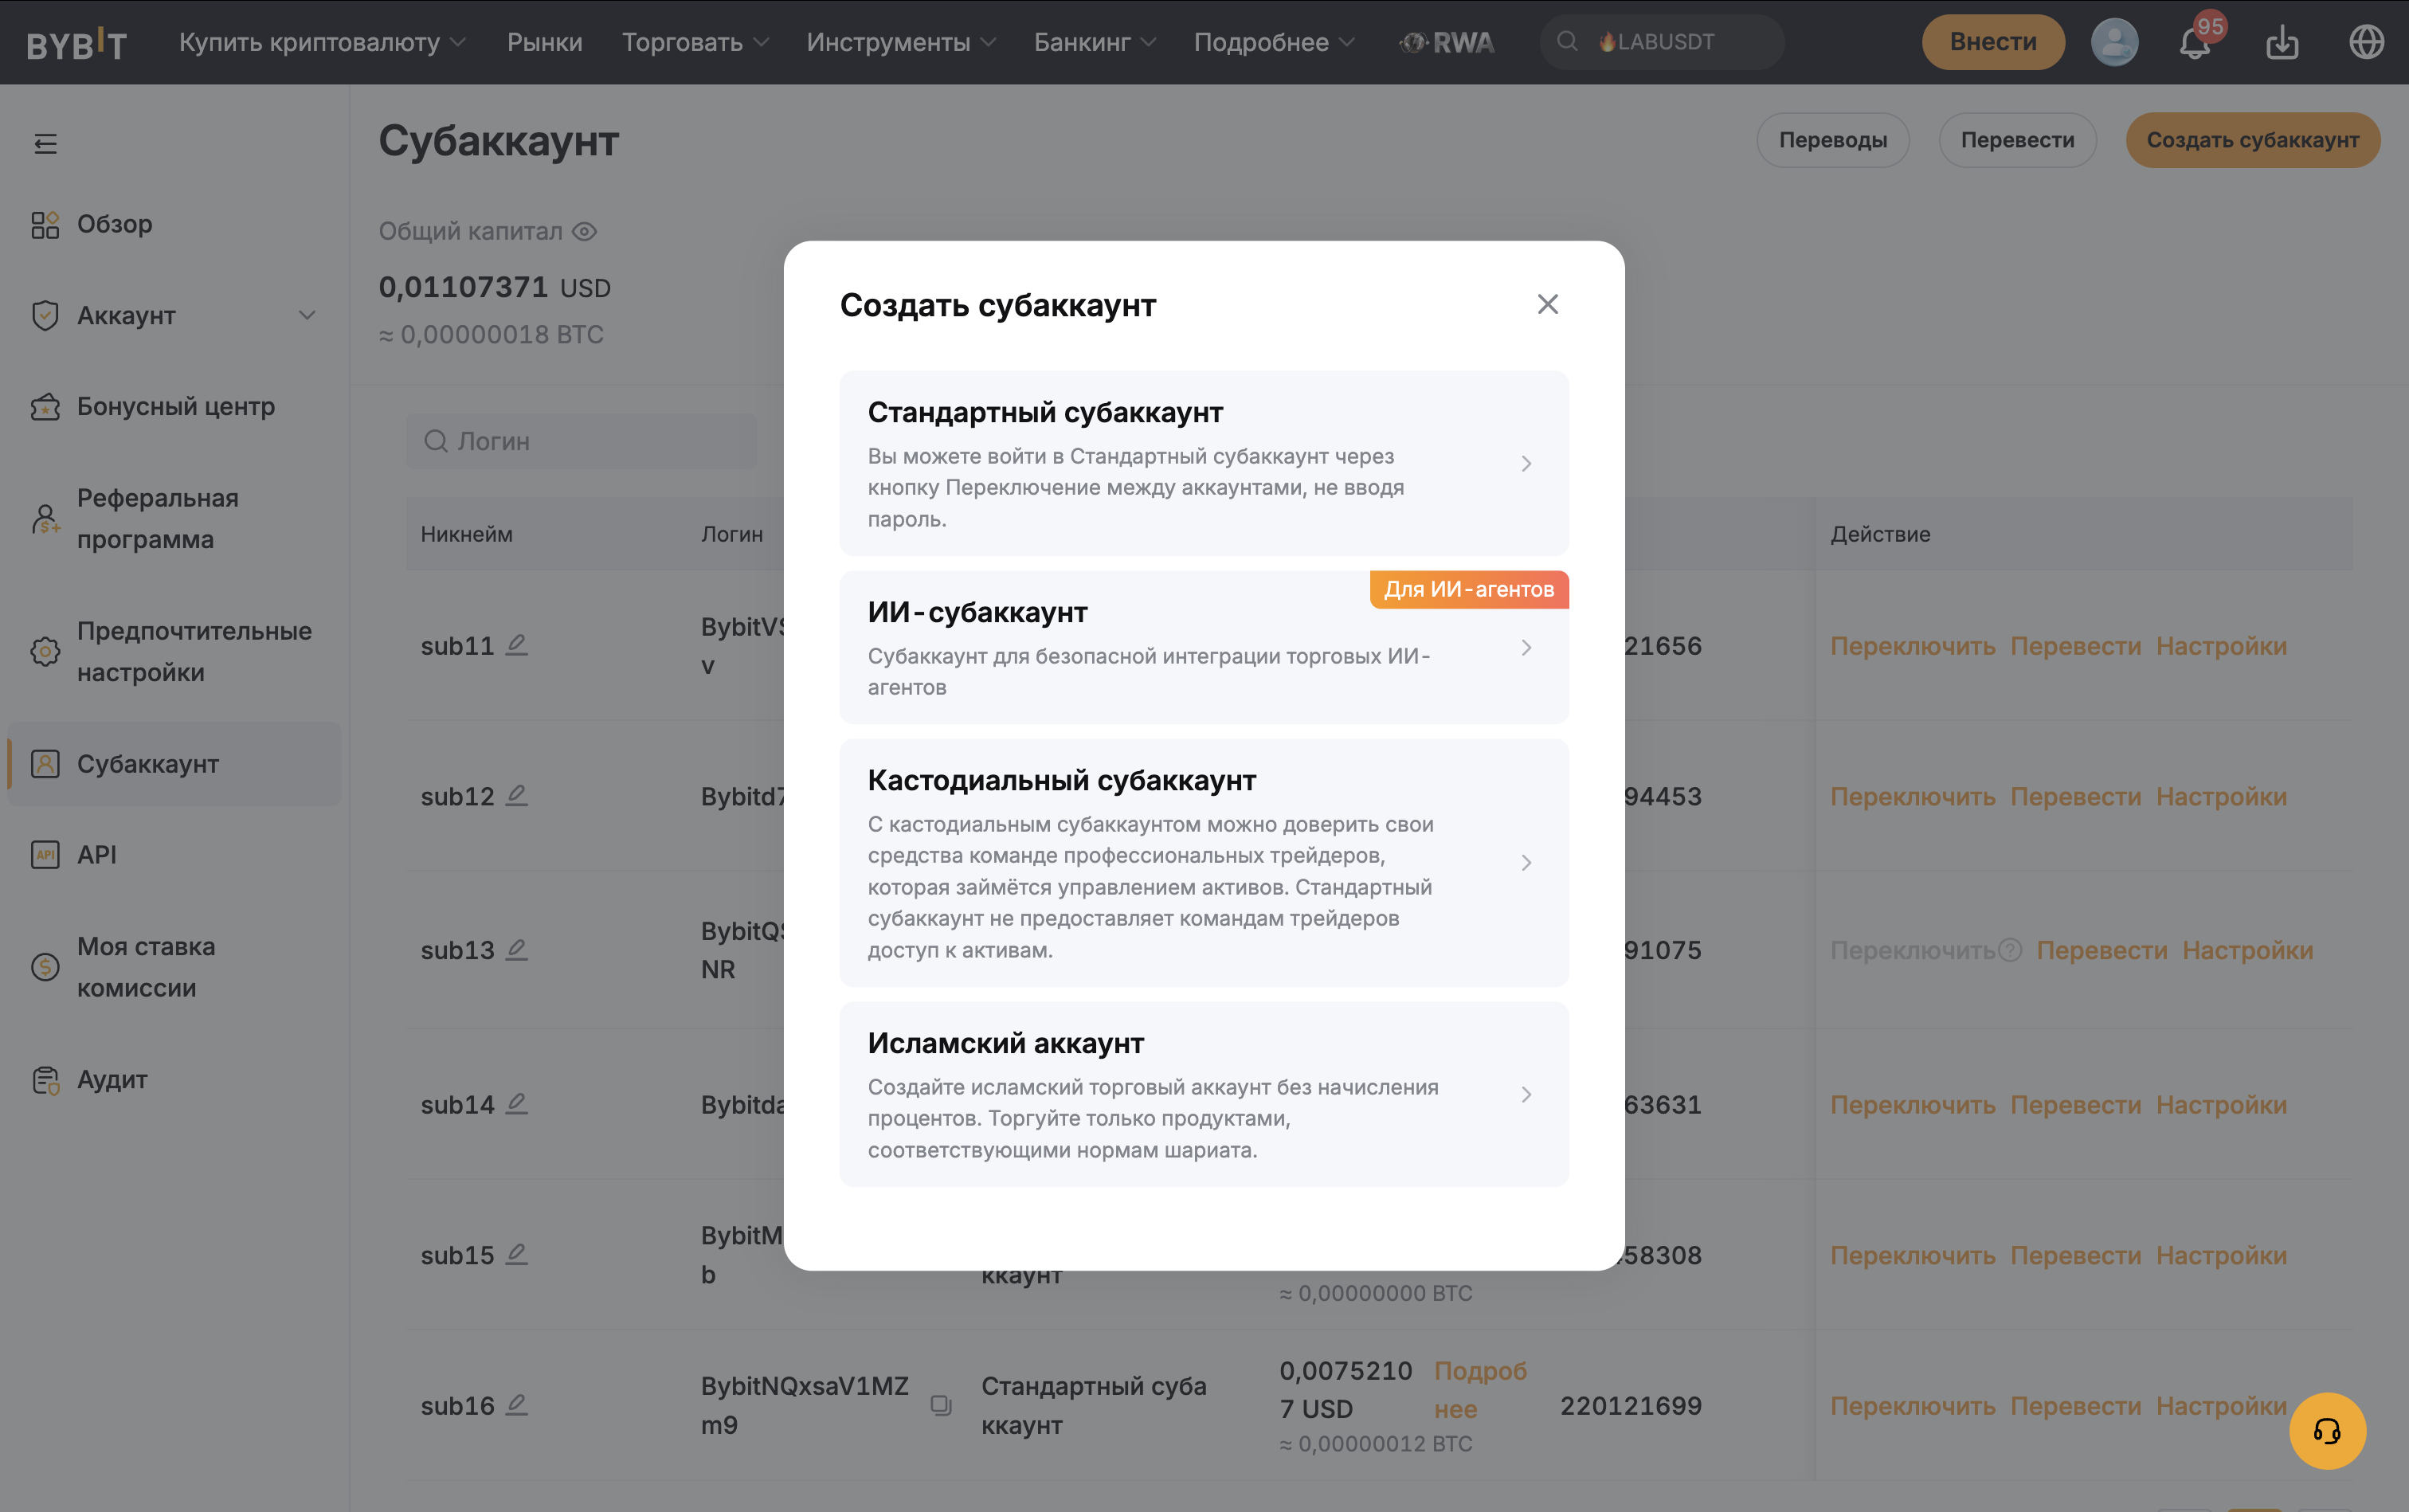
Task: Open Бонусный центр sidebar item
Action: (174, 407)
